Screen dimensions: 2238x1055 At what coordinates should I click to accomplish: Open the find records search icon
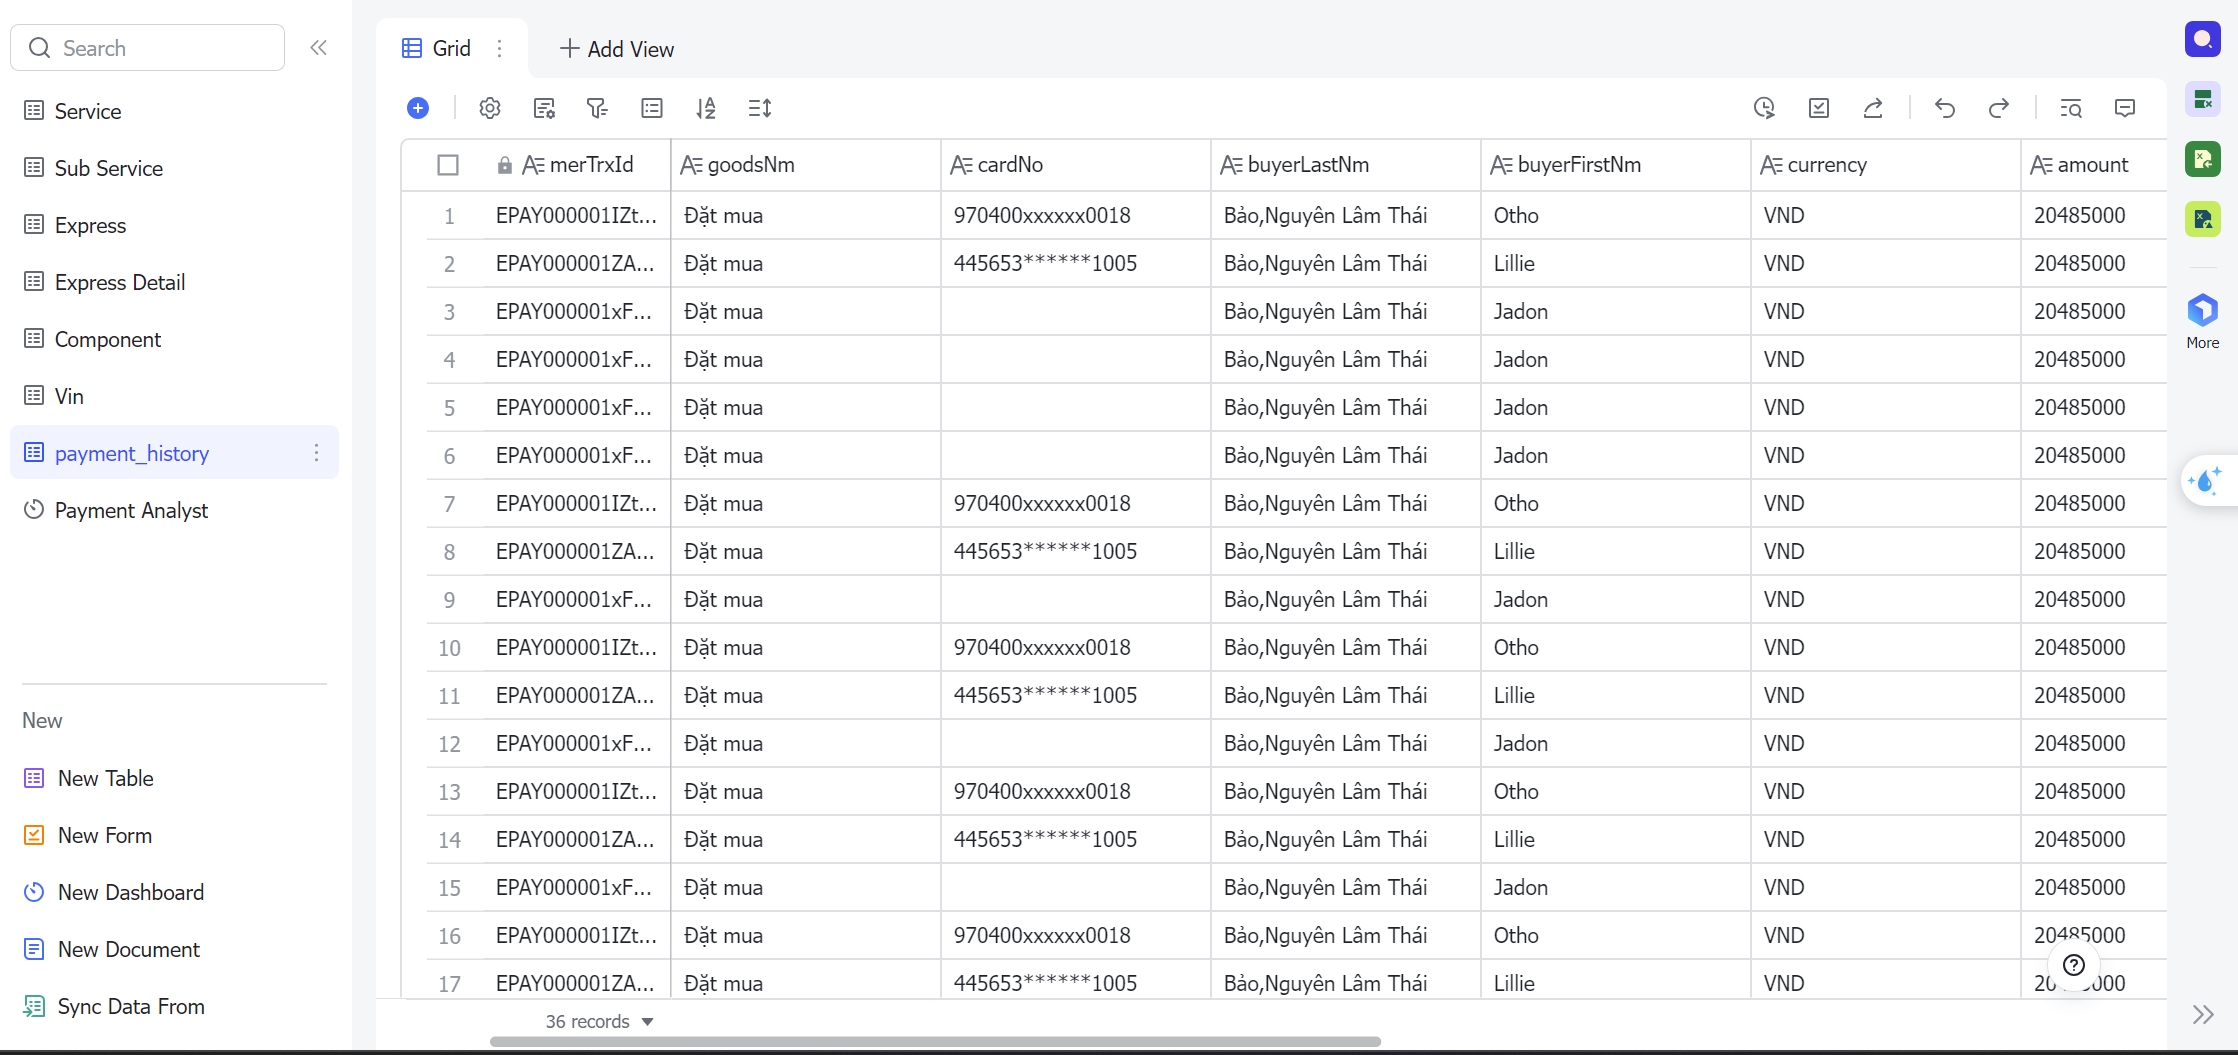coord(2071,108)
